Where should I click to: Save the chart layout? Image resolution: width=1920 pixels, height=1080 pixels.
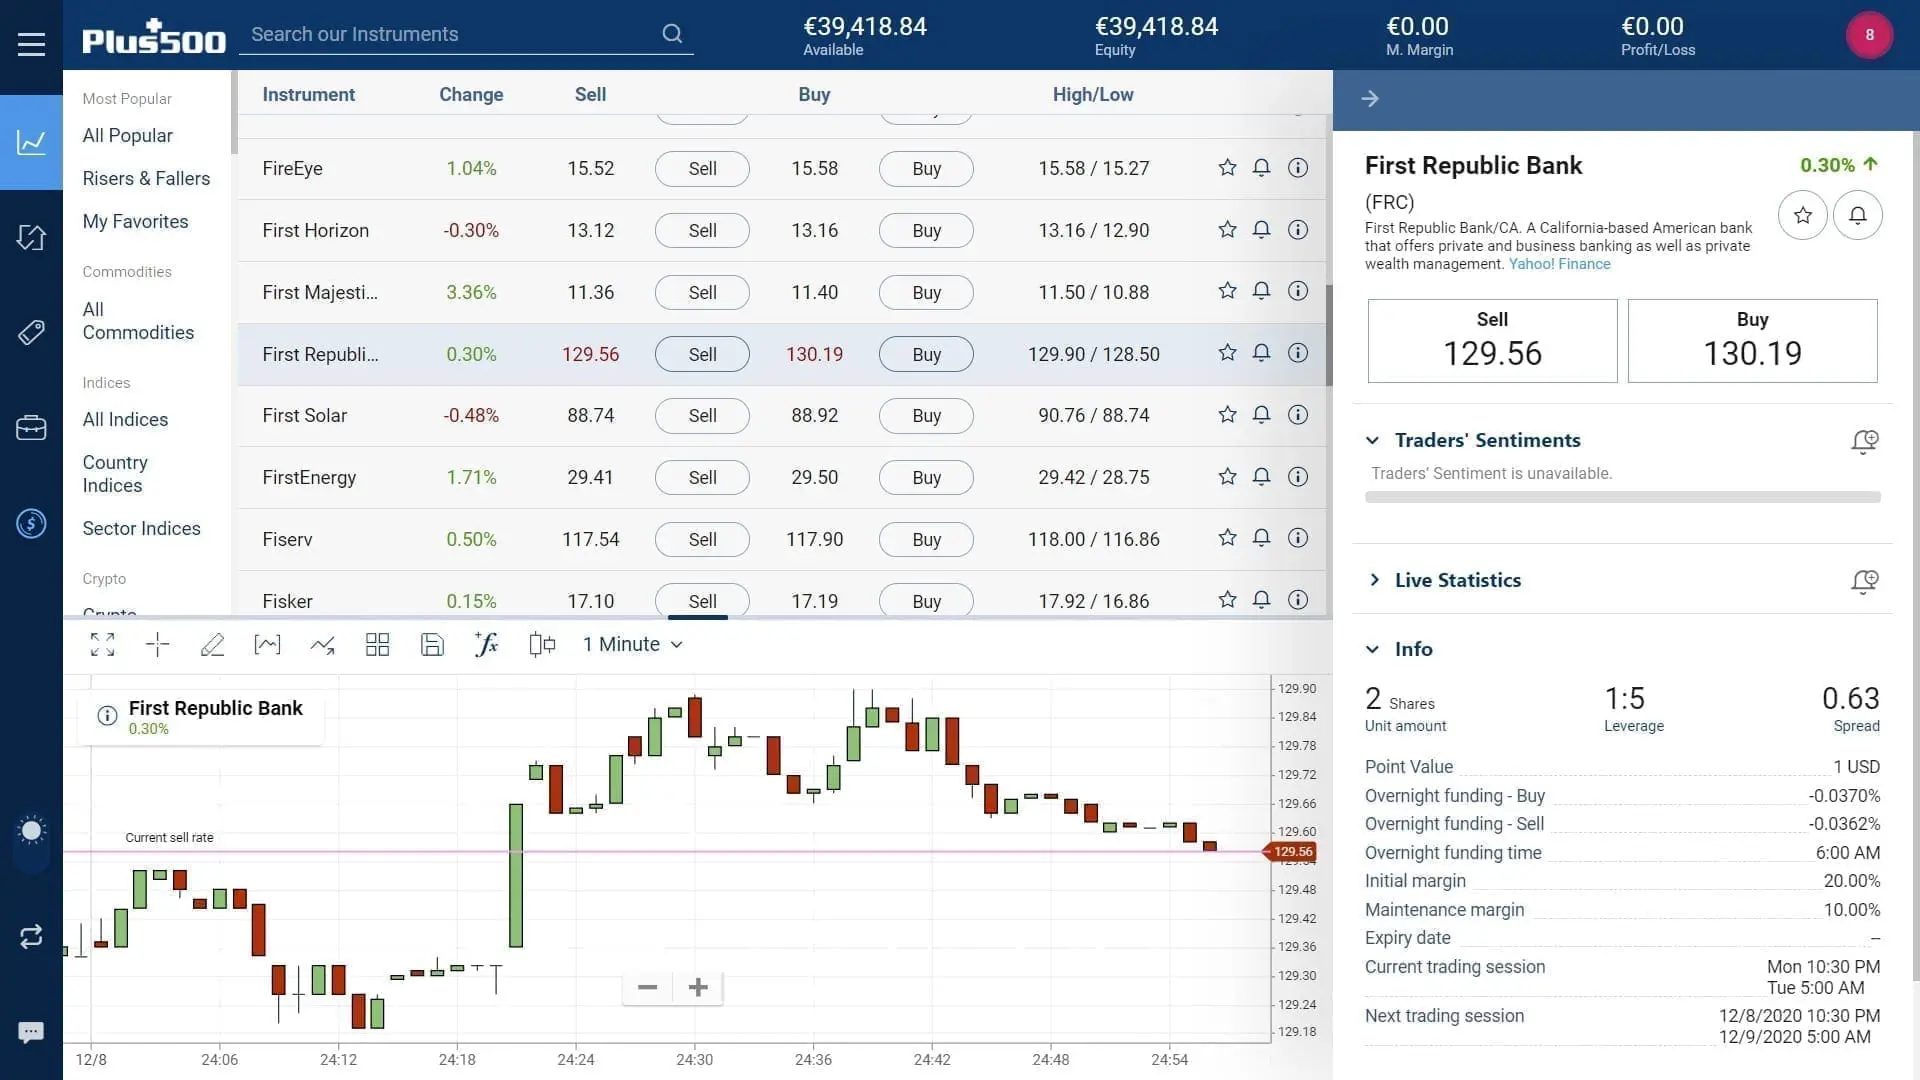(x=432, y=645)
